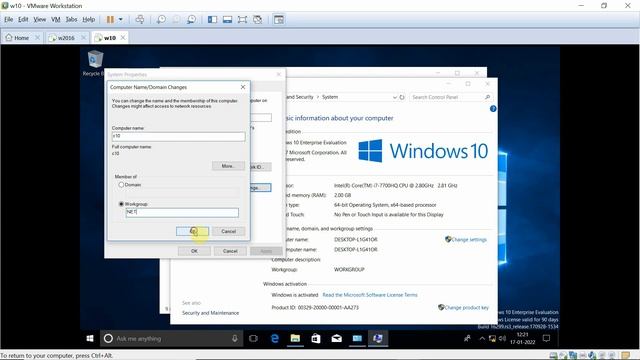Open the power options dropdown arrow beside pause
The height and width of the screenshot is (360, 640).
click(x=120, y=19)
